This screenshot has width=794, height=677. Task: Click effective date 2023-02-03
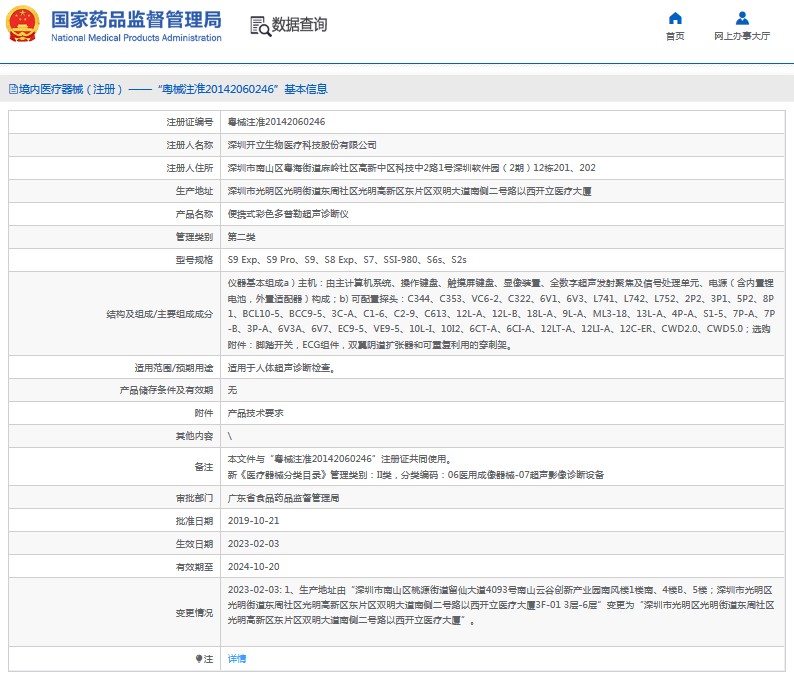pyautogui.click(x=253, y=544)
